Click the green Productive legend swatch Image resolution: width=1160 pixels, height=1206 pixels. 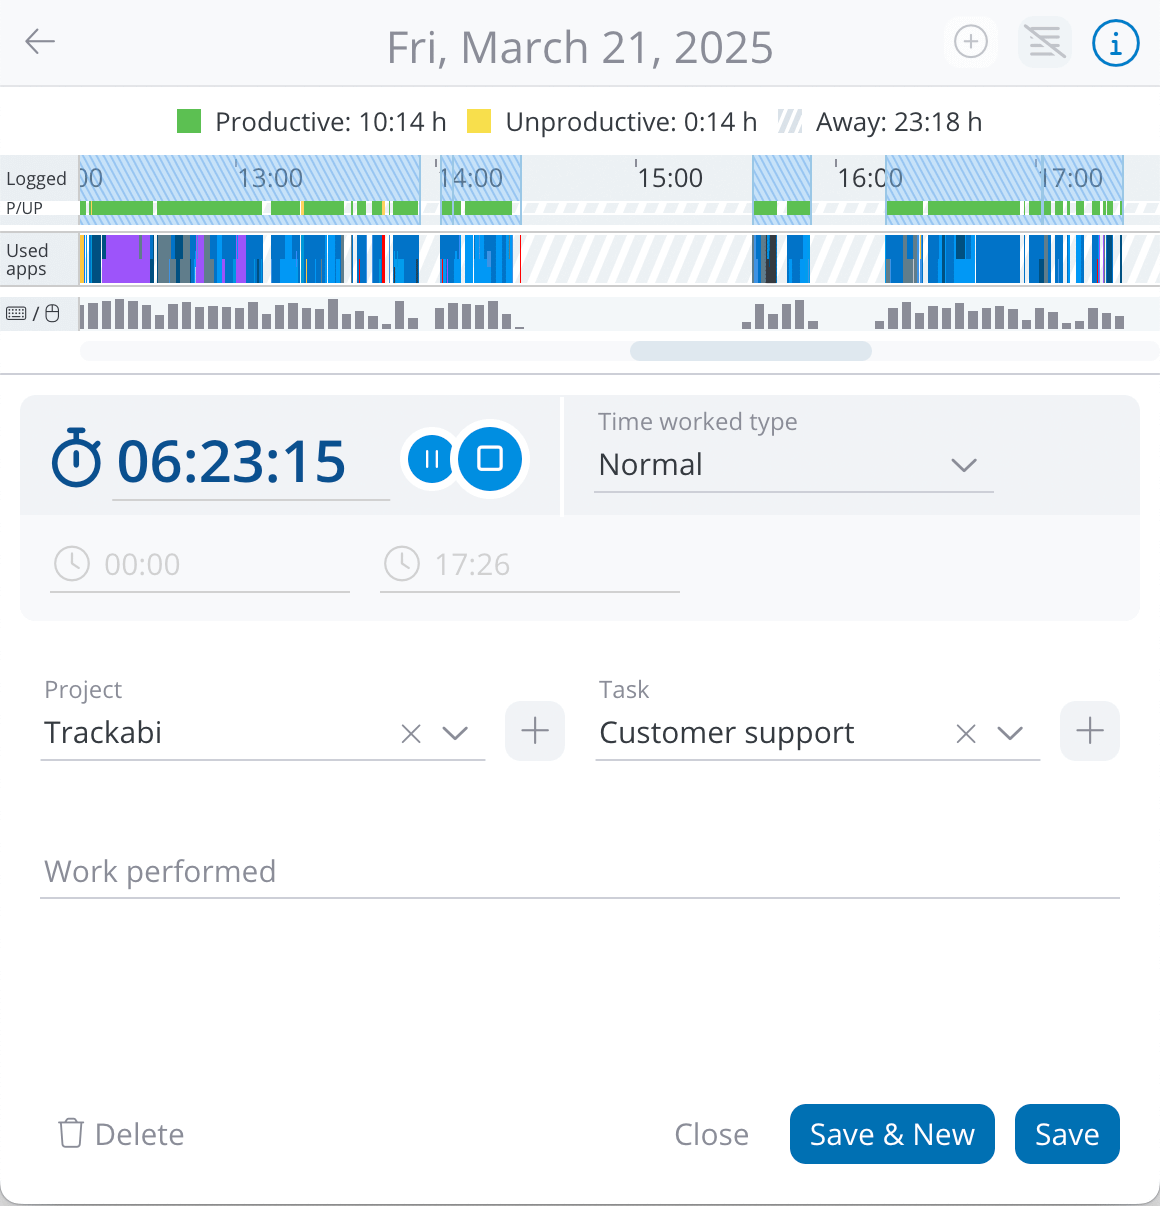[x=189, y=120]
